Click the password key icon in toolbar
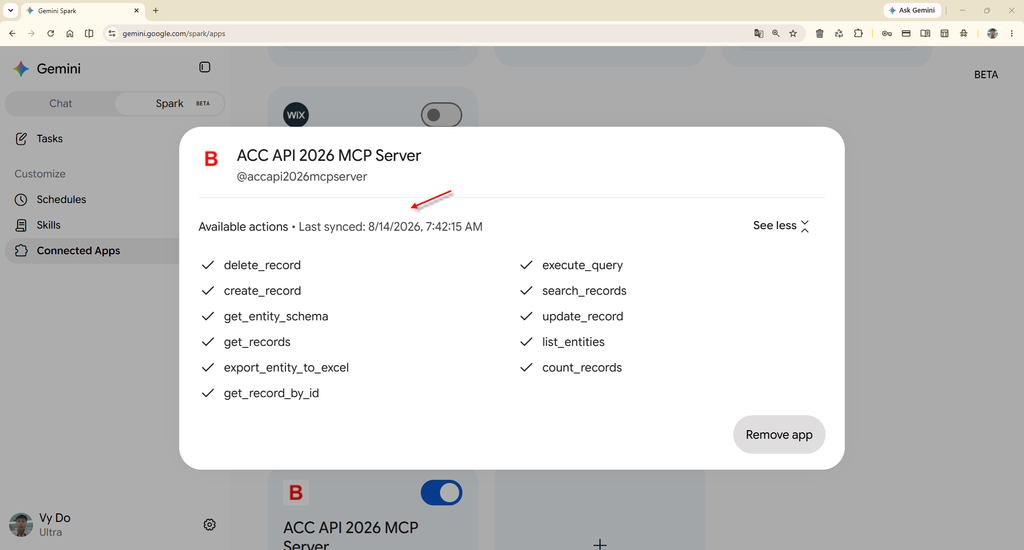 click(x=887, y=33)
